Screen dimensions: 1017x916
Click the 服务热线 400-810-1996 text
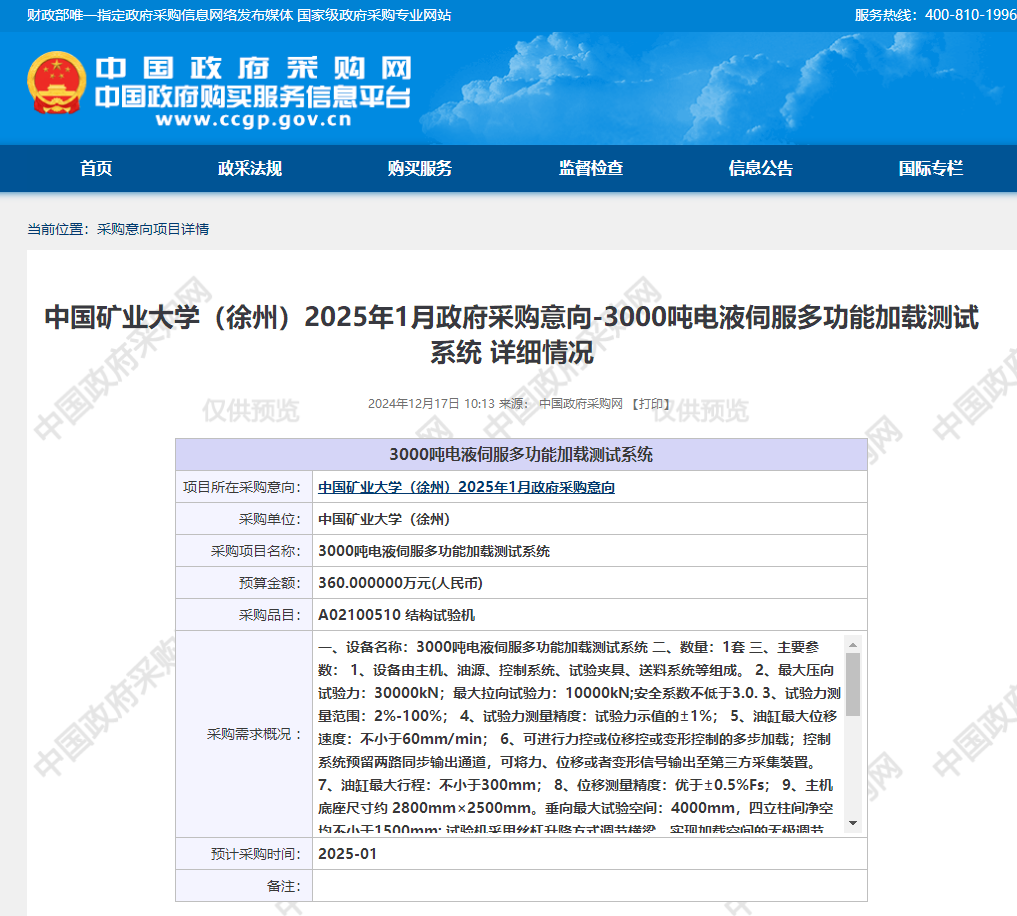point(935,15)
